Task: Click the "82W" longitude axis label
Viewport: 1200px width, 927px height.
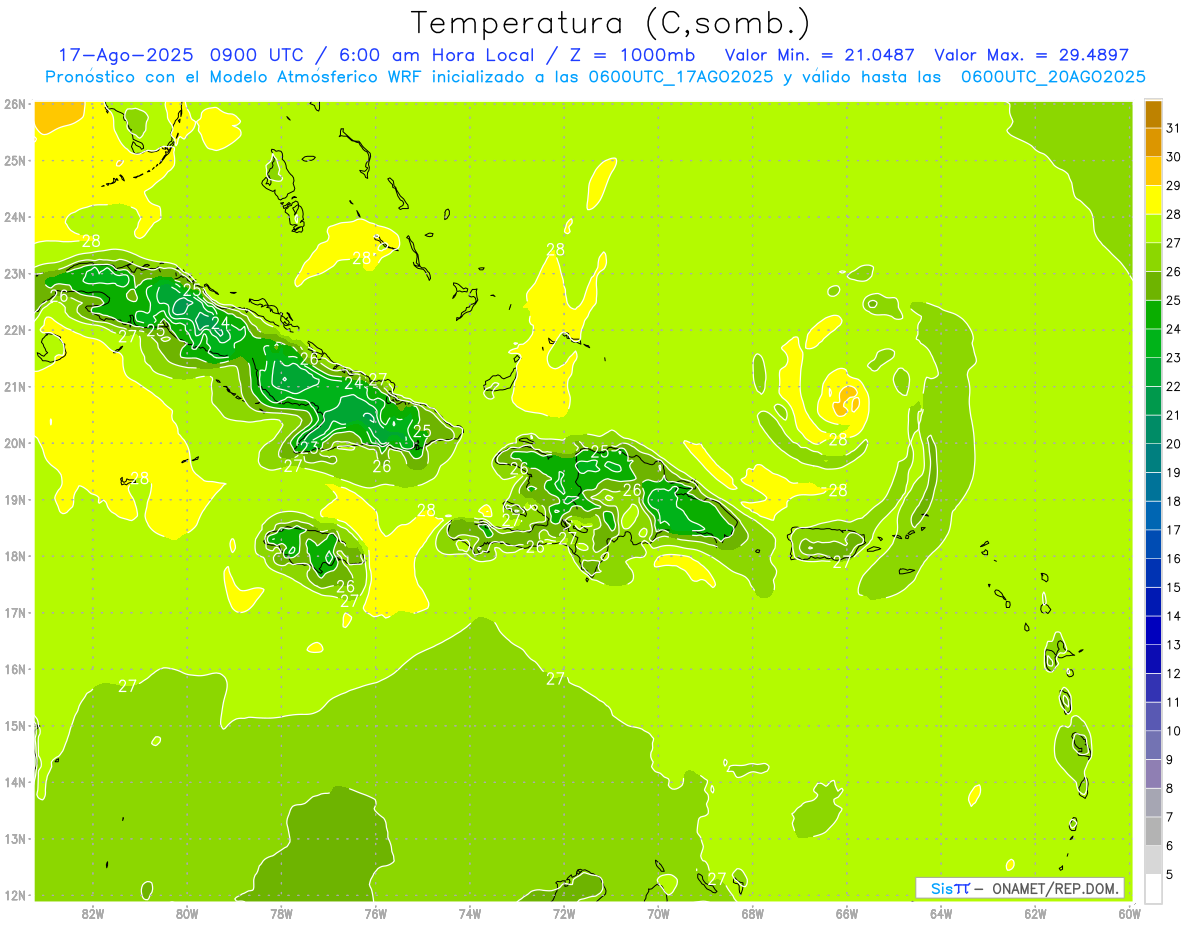Action: pos(93,912)
